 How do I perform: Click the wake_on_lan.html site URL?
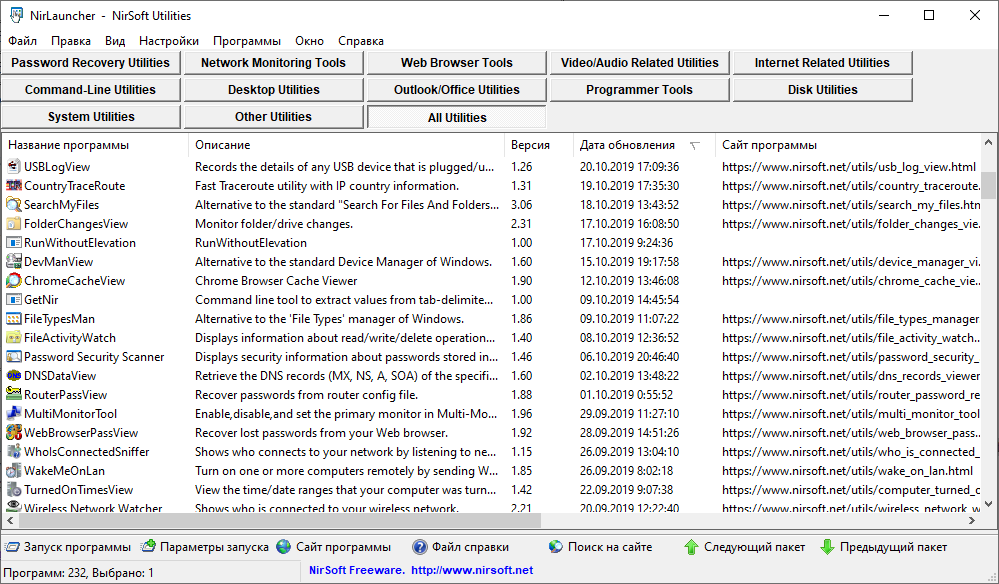[x=847, y=471]
